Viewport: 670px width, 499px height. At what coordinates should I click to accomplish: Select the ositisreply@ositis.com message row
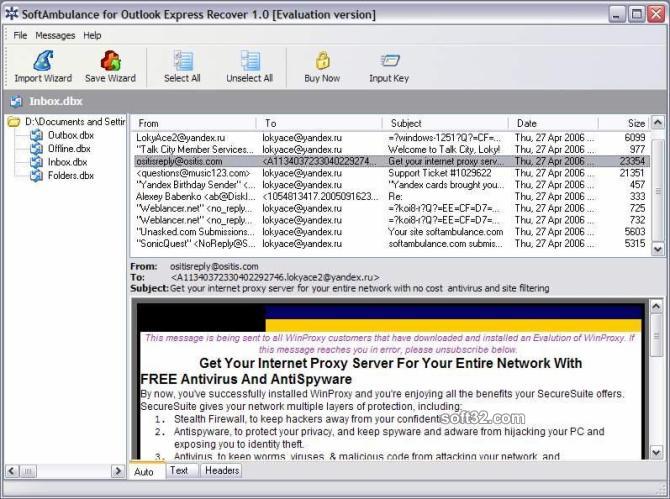[x=390, y=161]
